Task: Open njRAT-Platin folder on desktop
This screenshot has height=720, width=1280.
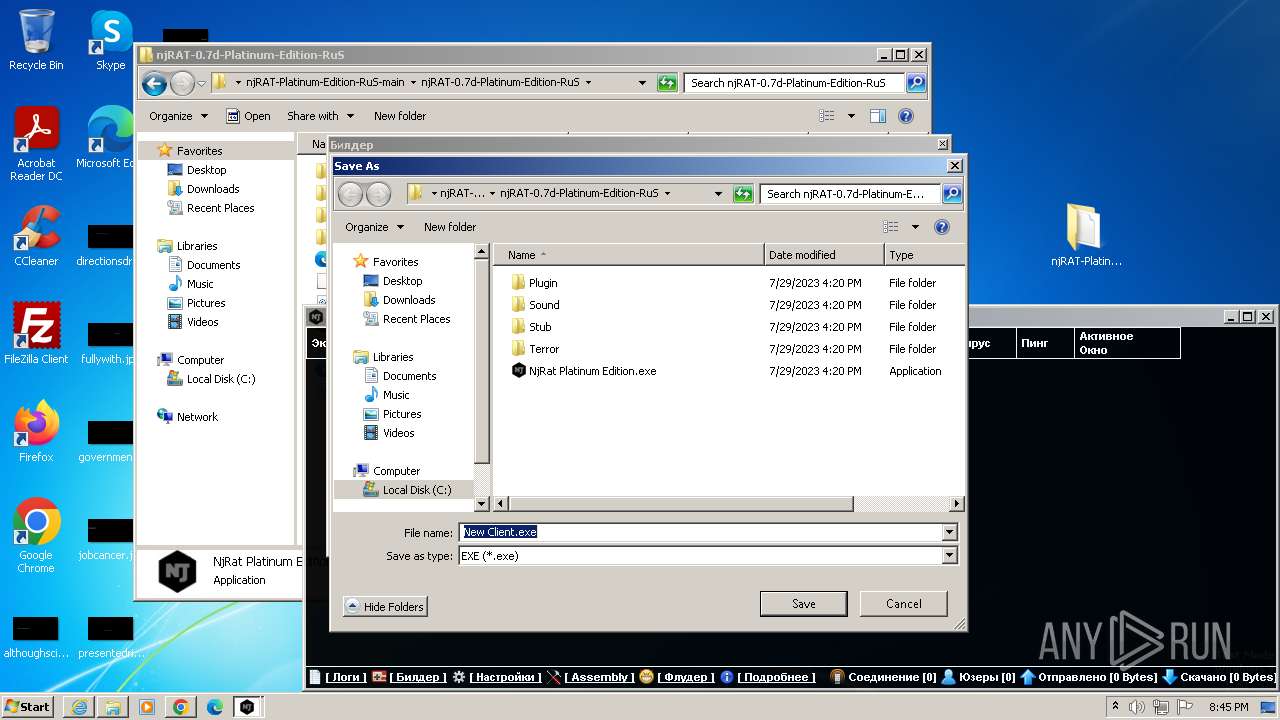Action: (x=1086, y=236)
